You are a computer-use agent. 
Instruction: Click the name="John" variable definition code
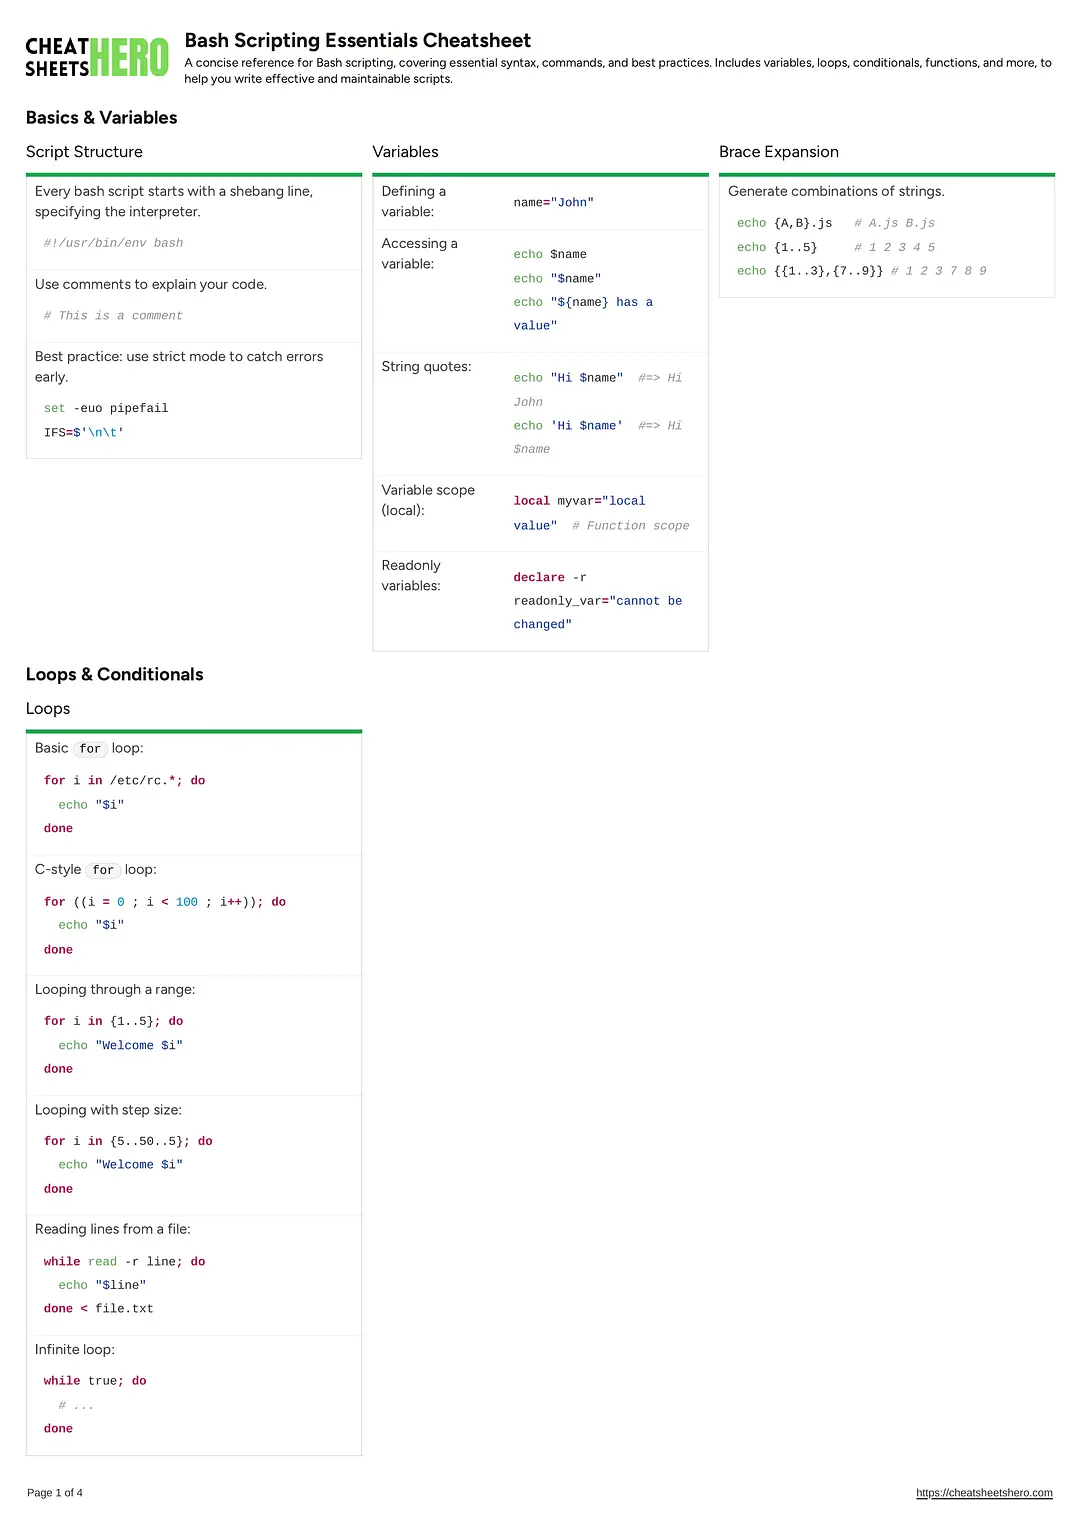click(x=553, y=203)
